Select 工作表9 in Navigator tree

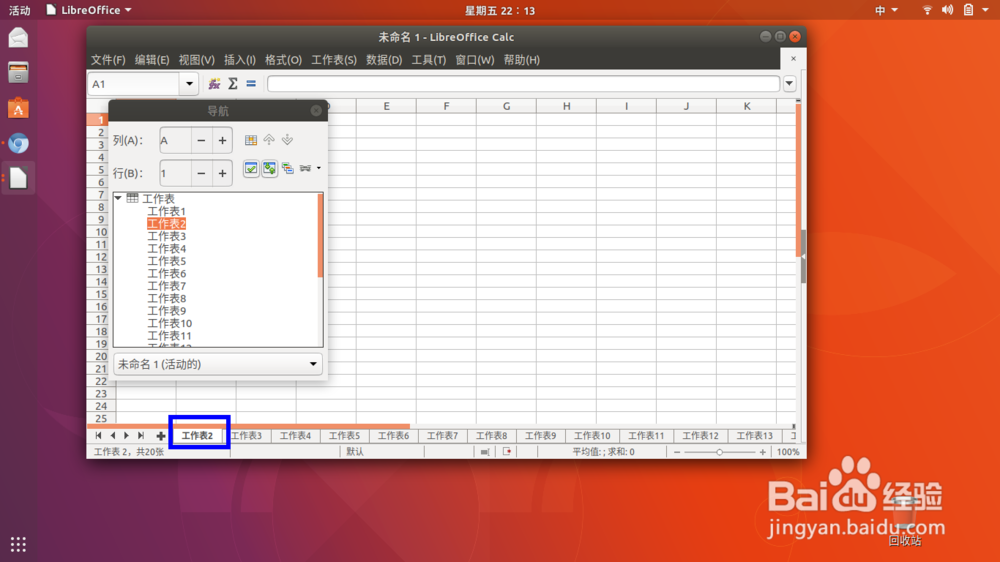(x=166, y=311)
